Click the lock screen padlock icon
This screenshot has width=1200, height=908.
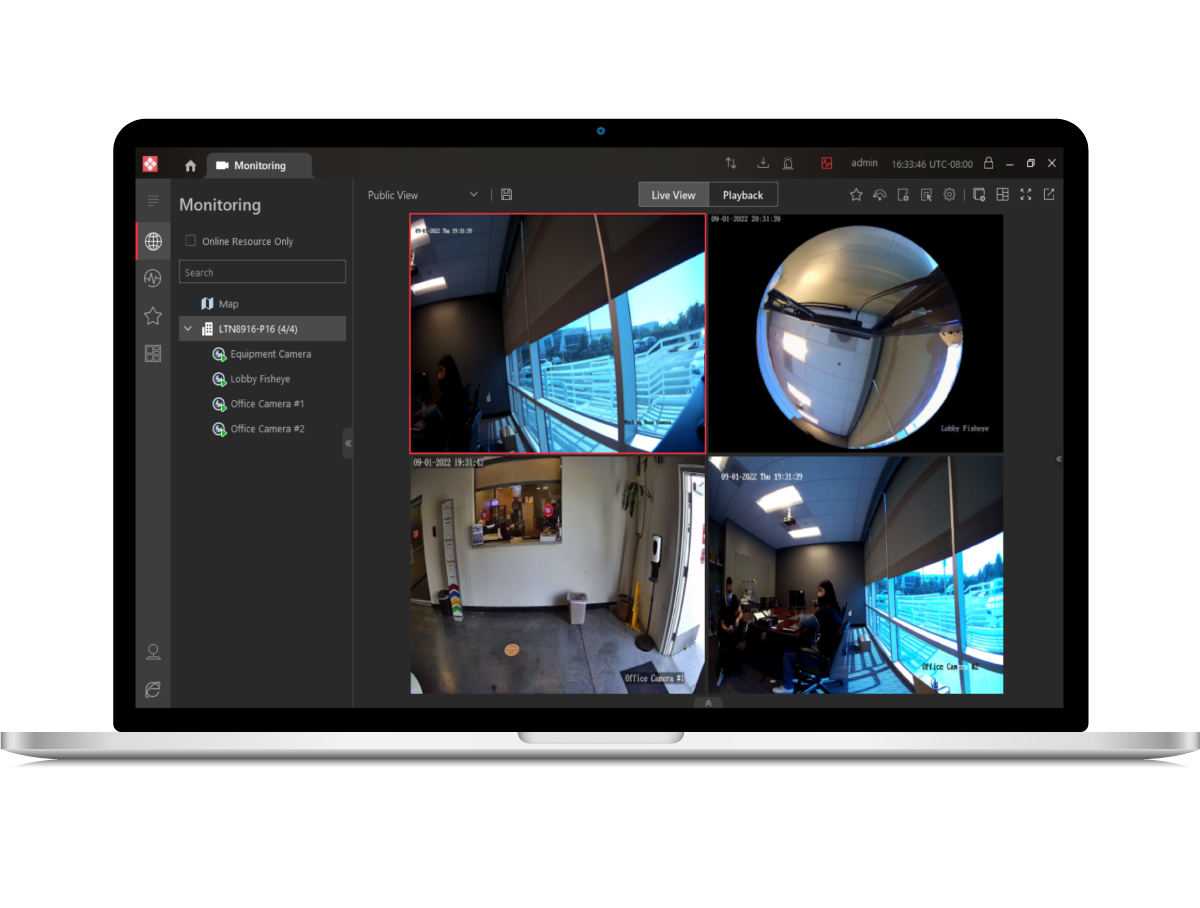(988, 163)
